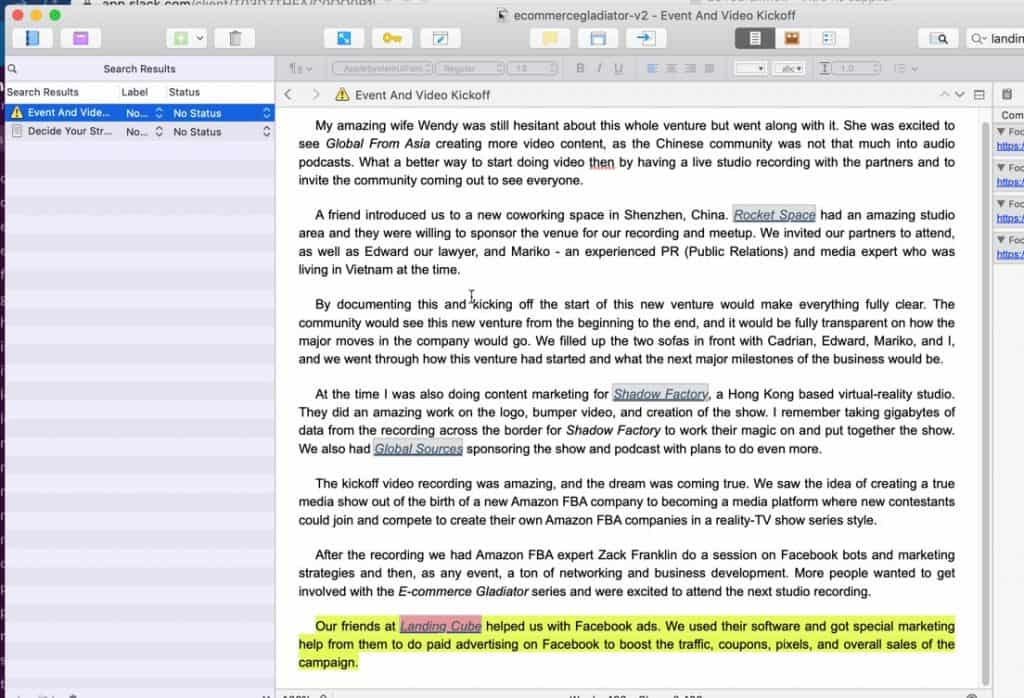
Task: Open the Rocket Space link
Action: 774,215
